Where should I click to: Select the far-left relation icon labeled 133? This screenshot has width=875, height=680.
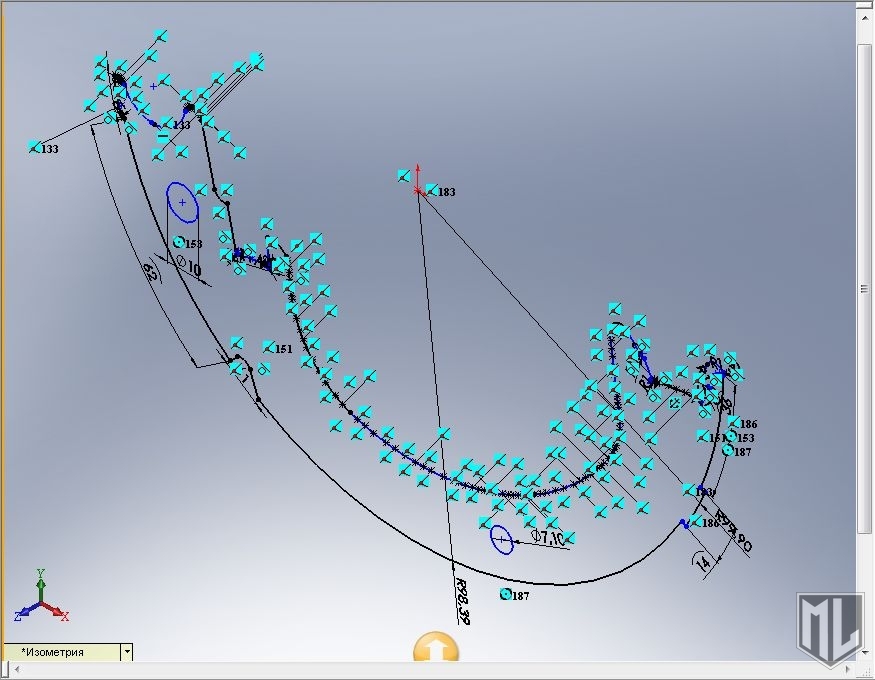[x=35, y=148]
